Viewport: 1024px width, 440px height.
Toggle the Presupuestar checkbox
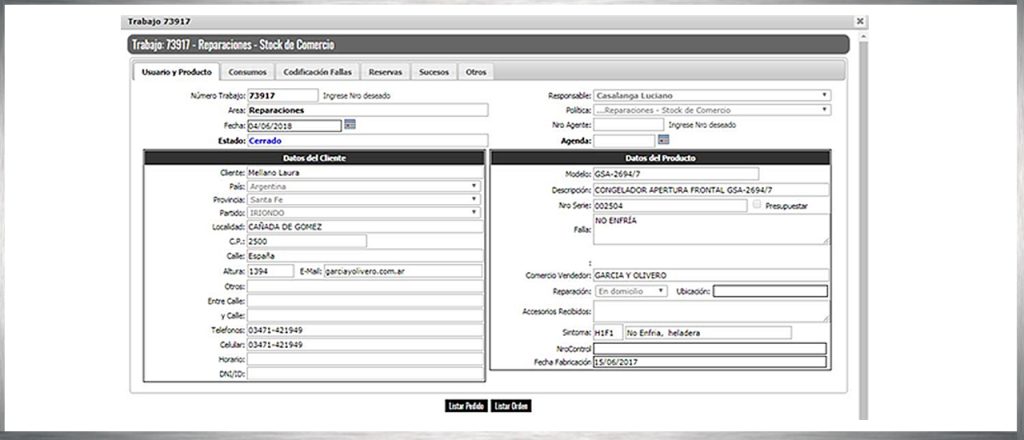[758, 205]
